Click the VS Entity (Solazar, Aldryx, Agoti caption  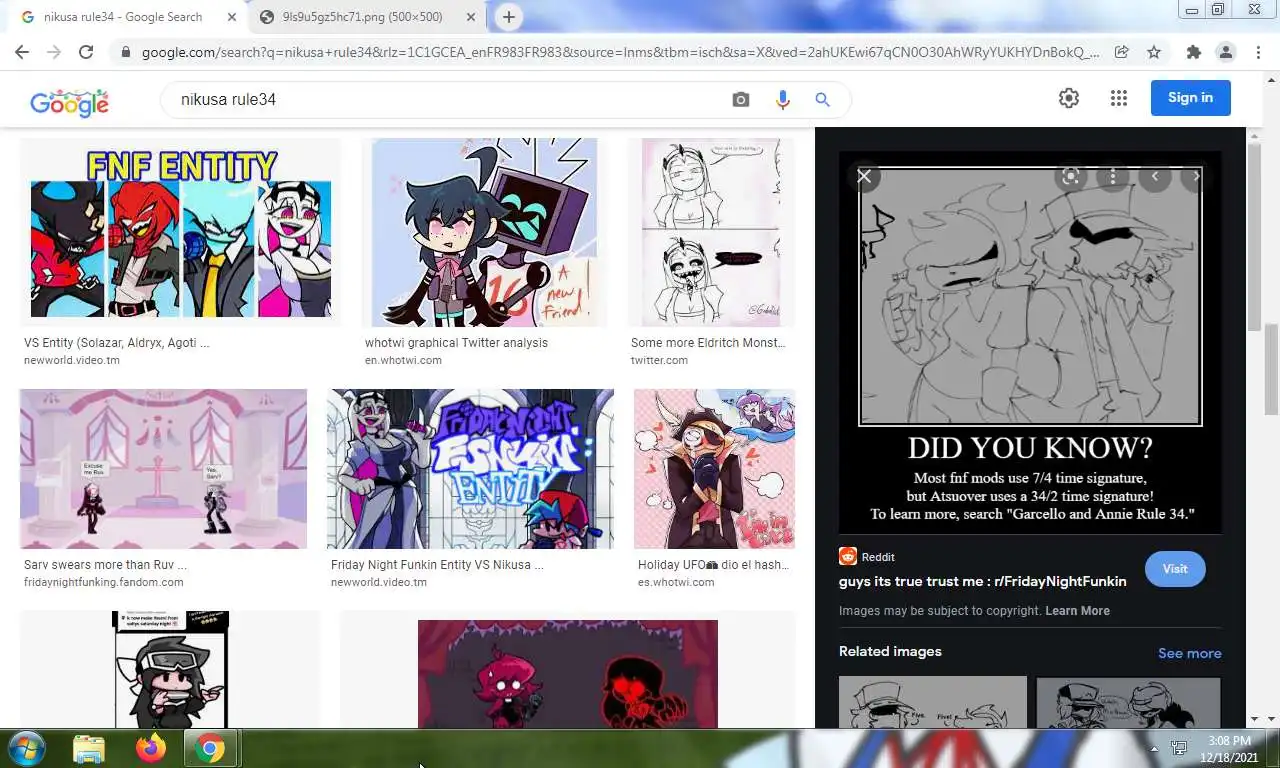click(117, 343)
